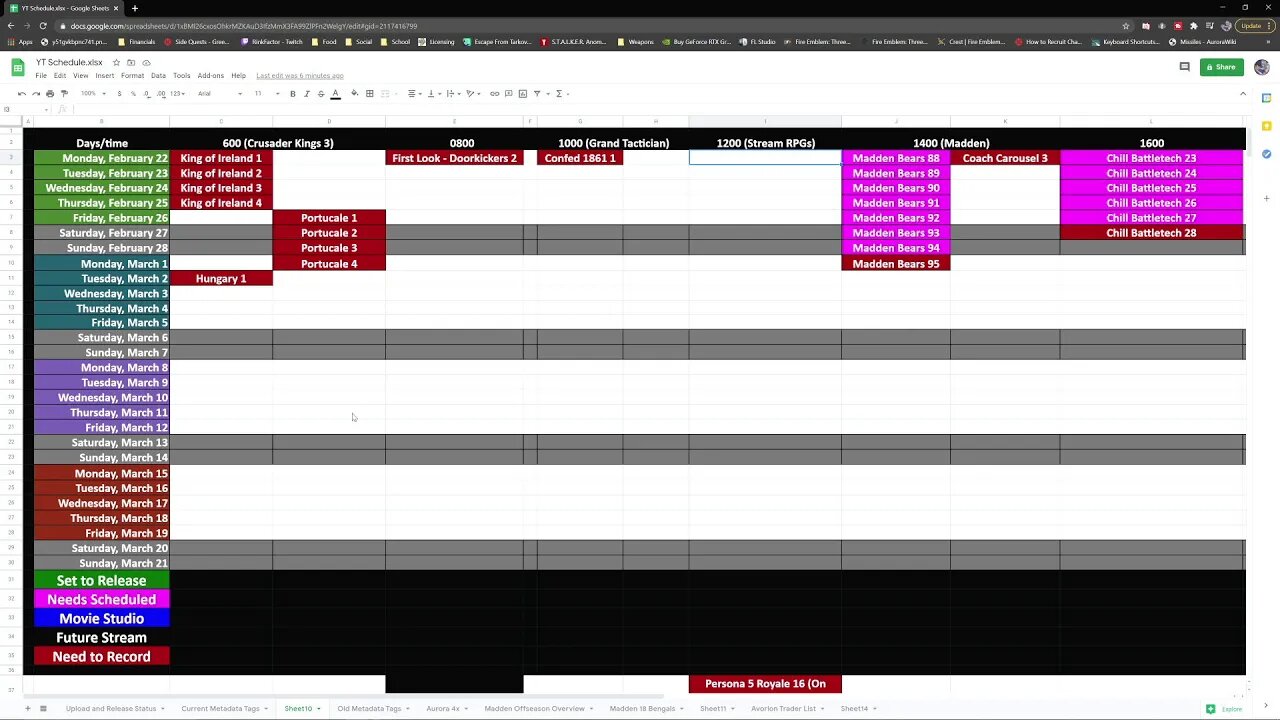This screenshot has height=720, width=1280.
Task: Open the horizontal align dropdown
Action: tap(414, 93)
